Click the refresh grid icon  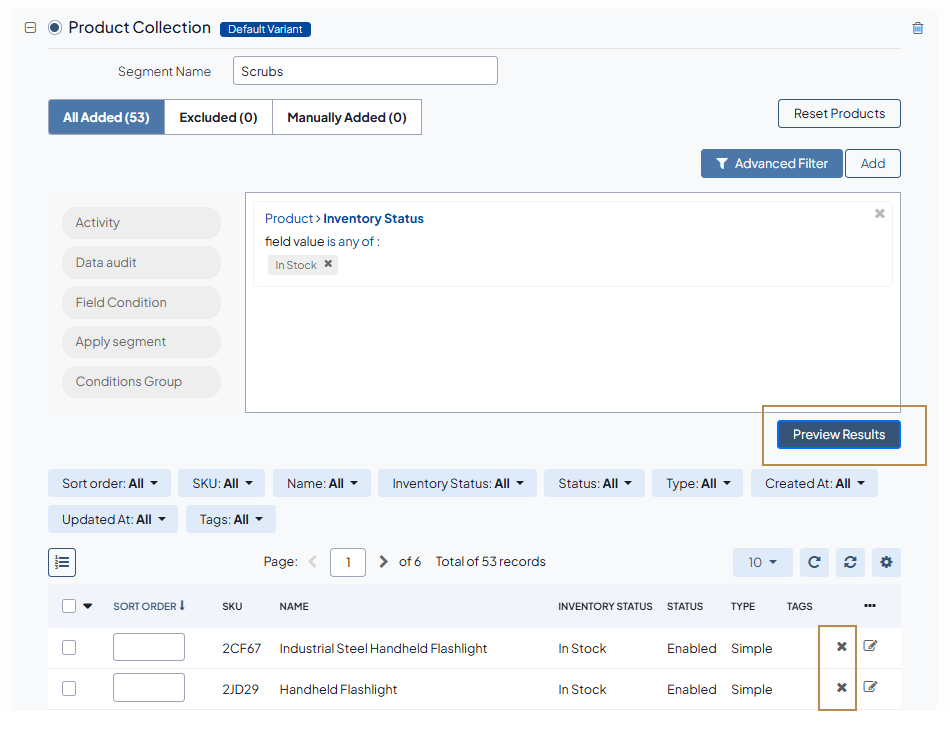[814, 562]
